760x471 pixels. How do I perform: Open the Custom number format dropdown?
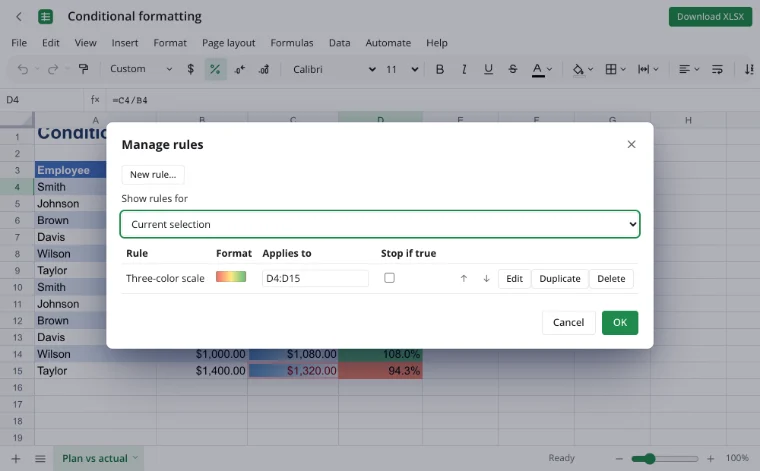point(141,69)
